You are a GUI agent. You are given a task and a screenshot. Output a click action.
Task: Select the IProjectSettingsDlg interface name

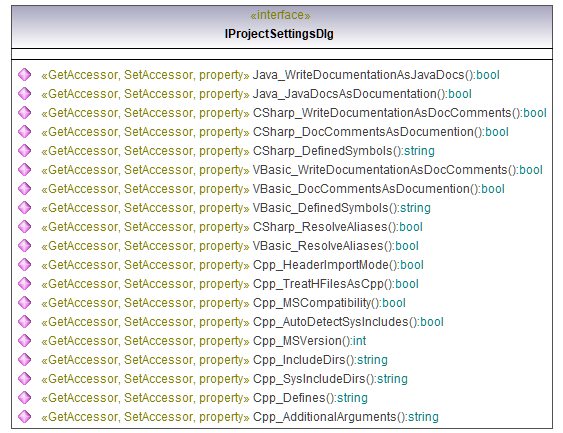coord(279,34)
